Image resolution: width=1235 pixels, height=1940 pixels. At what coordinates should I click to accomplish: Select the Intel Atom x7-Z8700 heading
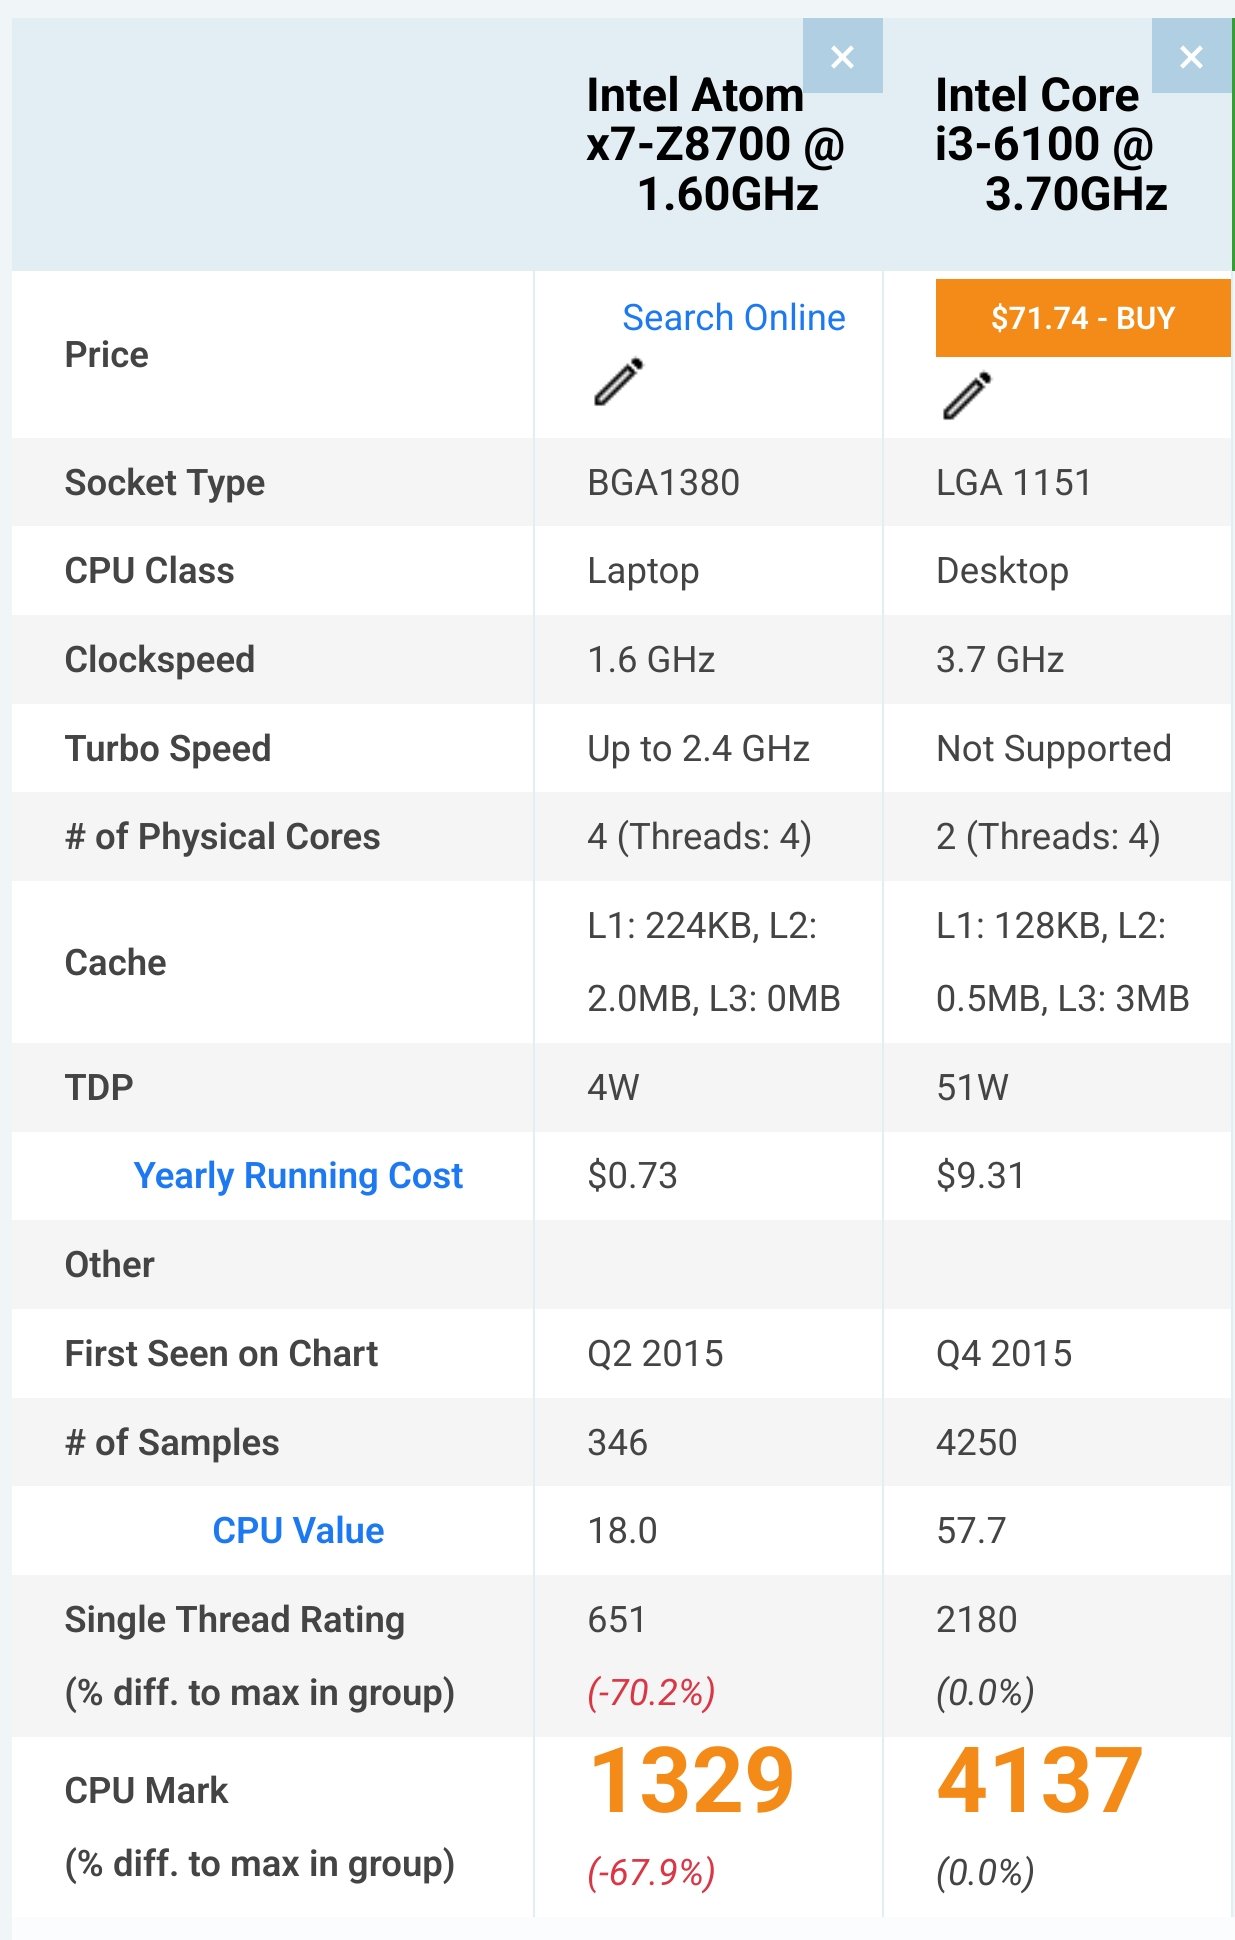point(715,145)
